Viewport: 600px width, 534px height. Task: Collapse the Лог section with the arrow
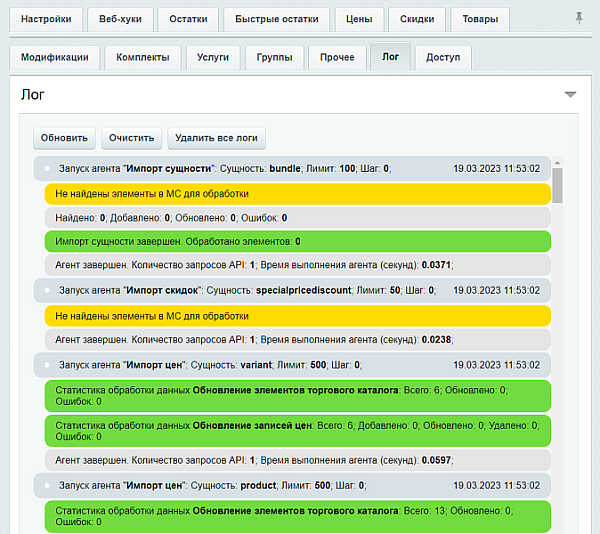(570, 95)
